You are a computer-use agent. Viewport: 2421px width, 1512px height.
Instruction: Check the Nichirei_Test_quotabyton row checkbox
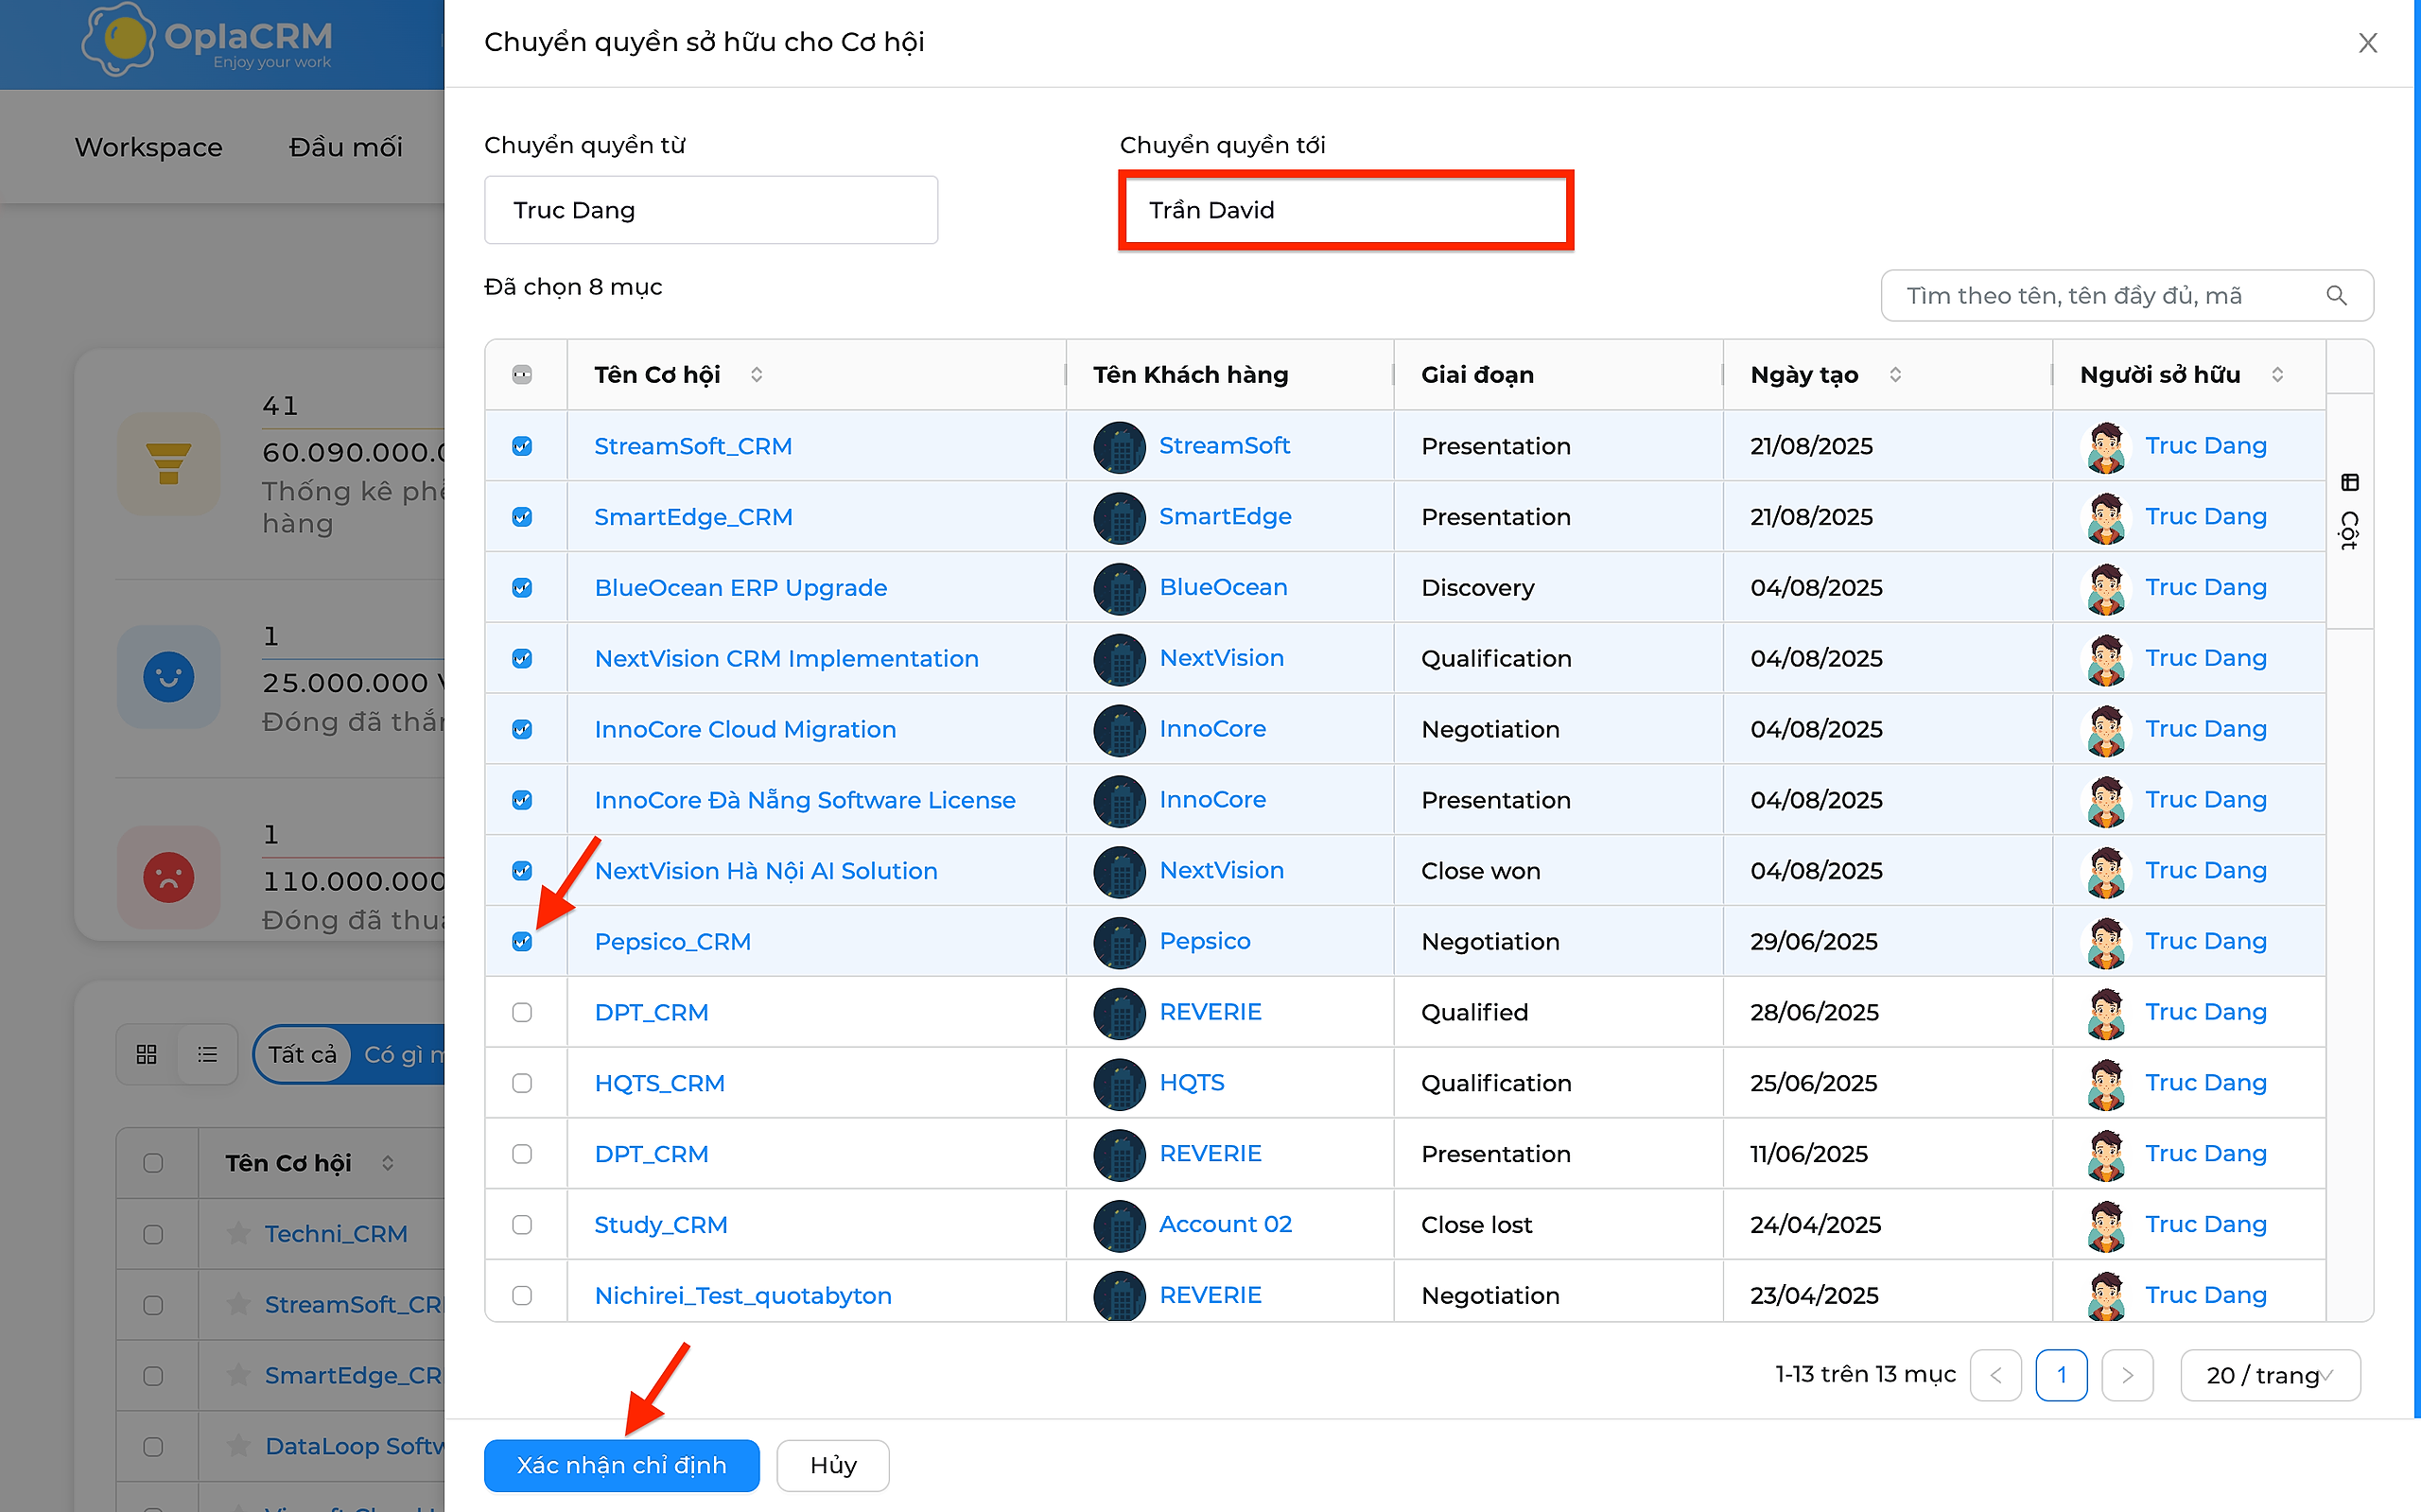click(522, 1296)
